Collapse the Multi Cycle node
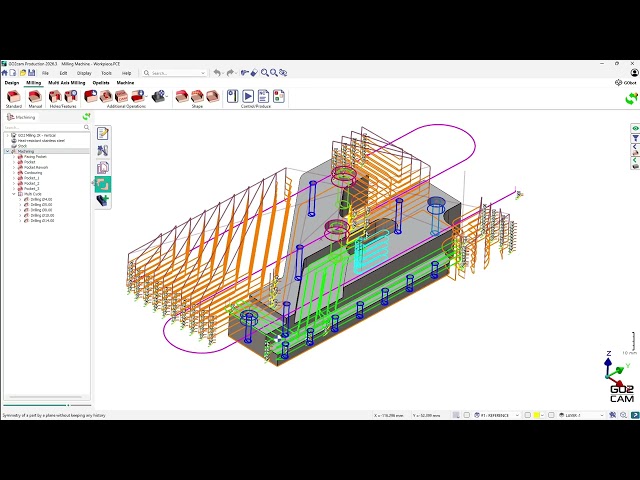This screenshot has width=640, height=480. point(14,194)
